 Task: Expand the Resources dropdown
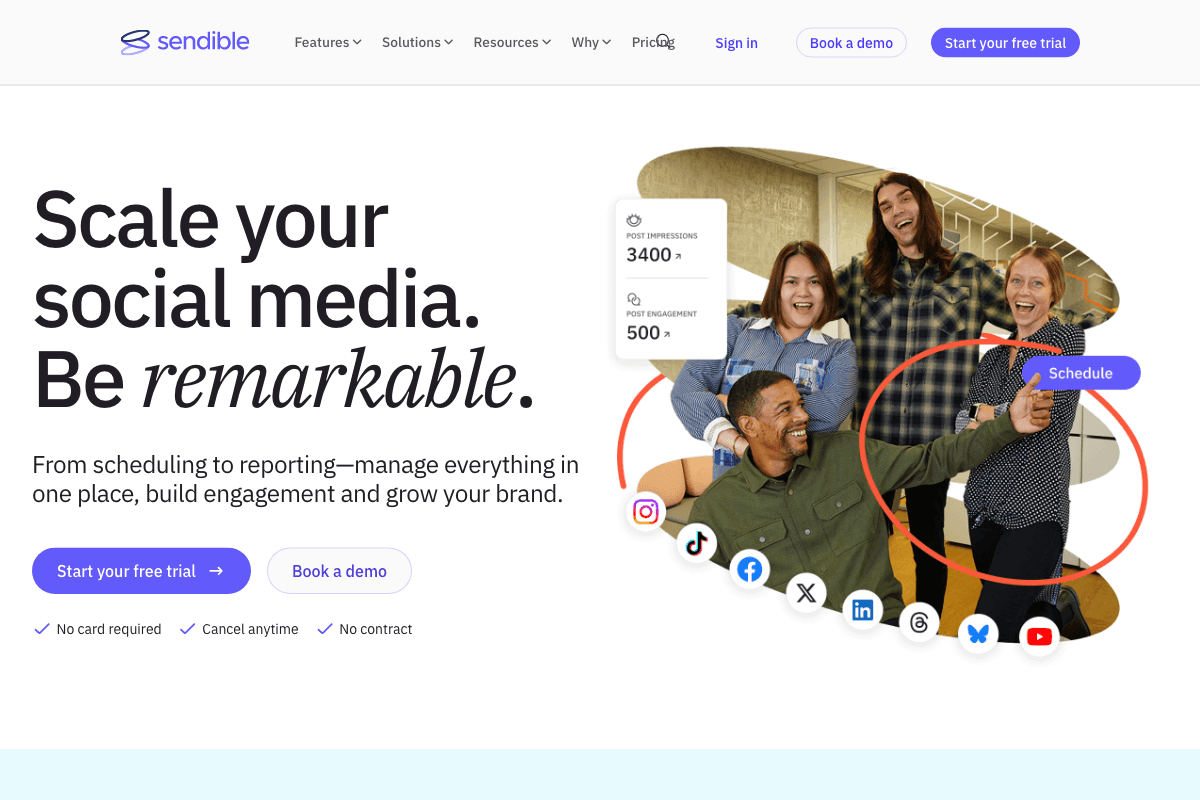click(511, 42)
